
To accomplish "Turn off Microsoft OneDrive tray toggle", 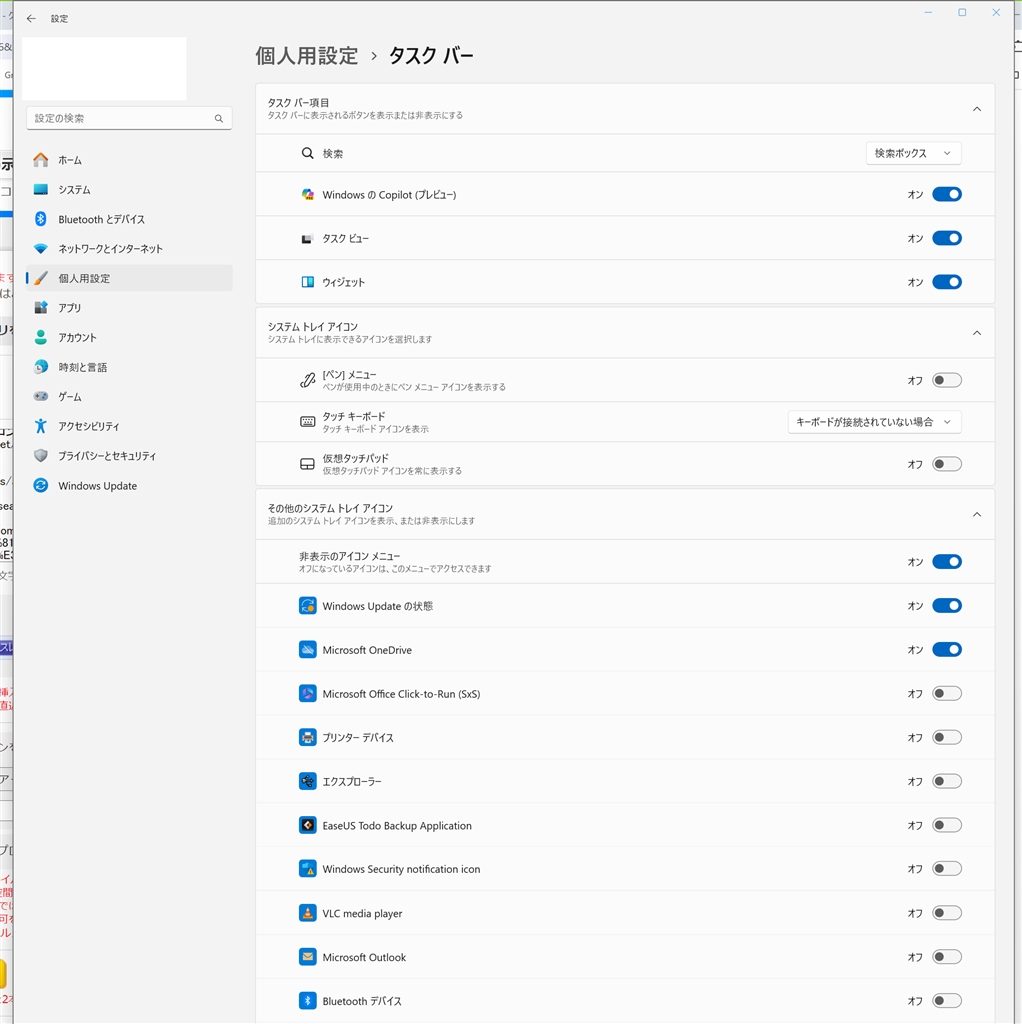I will coord(947,650).
